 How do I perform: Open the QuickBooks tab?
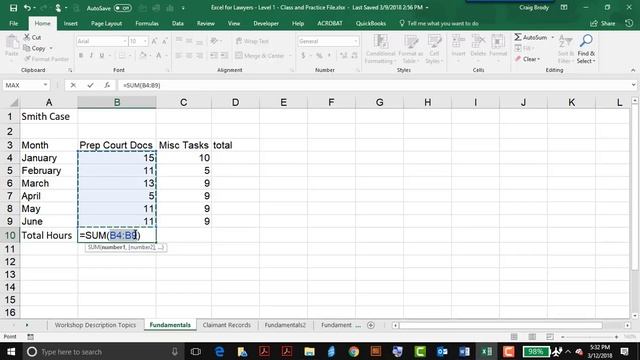click(371, 23)
